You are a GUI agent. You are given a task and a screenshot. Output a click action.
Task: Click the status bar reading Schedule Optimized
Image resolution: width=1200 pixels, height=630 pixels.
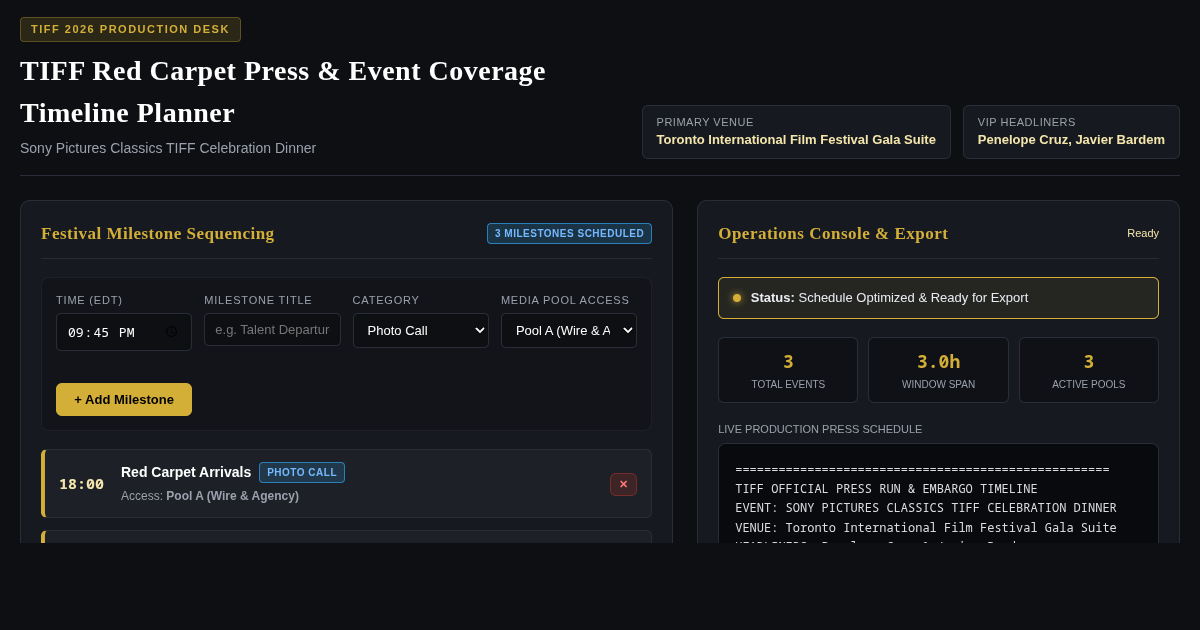pyautogui.click(x=938, y=298)
